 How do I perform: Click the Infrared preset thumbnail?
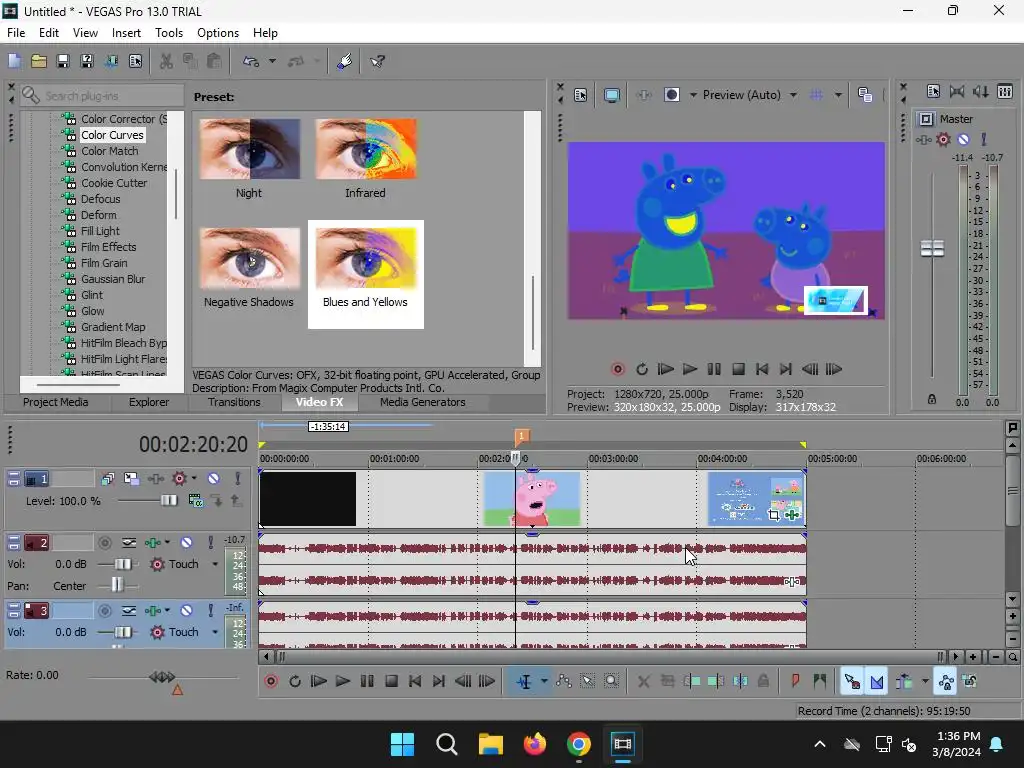(x=366, y=149)
